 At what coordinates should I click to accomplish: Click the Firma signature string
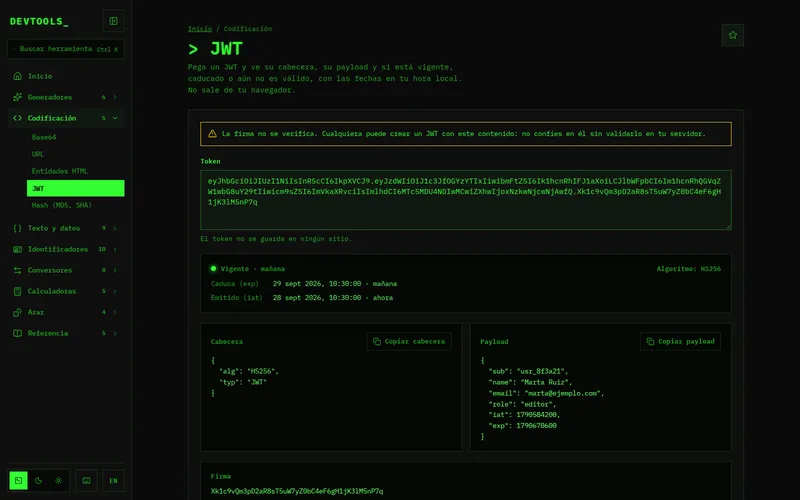click(x=297, y=491)
